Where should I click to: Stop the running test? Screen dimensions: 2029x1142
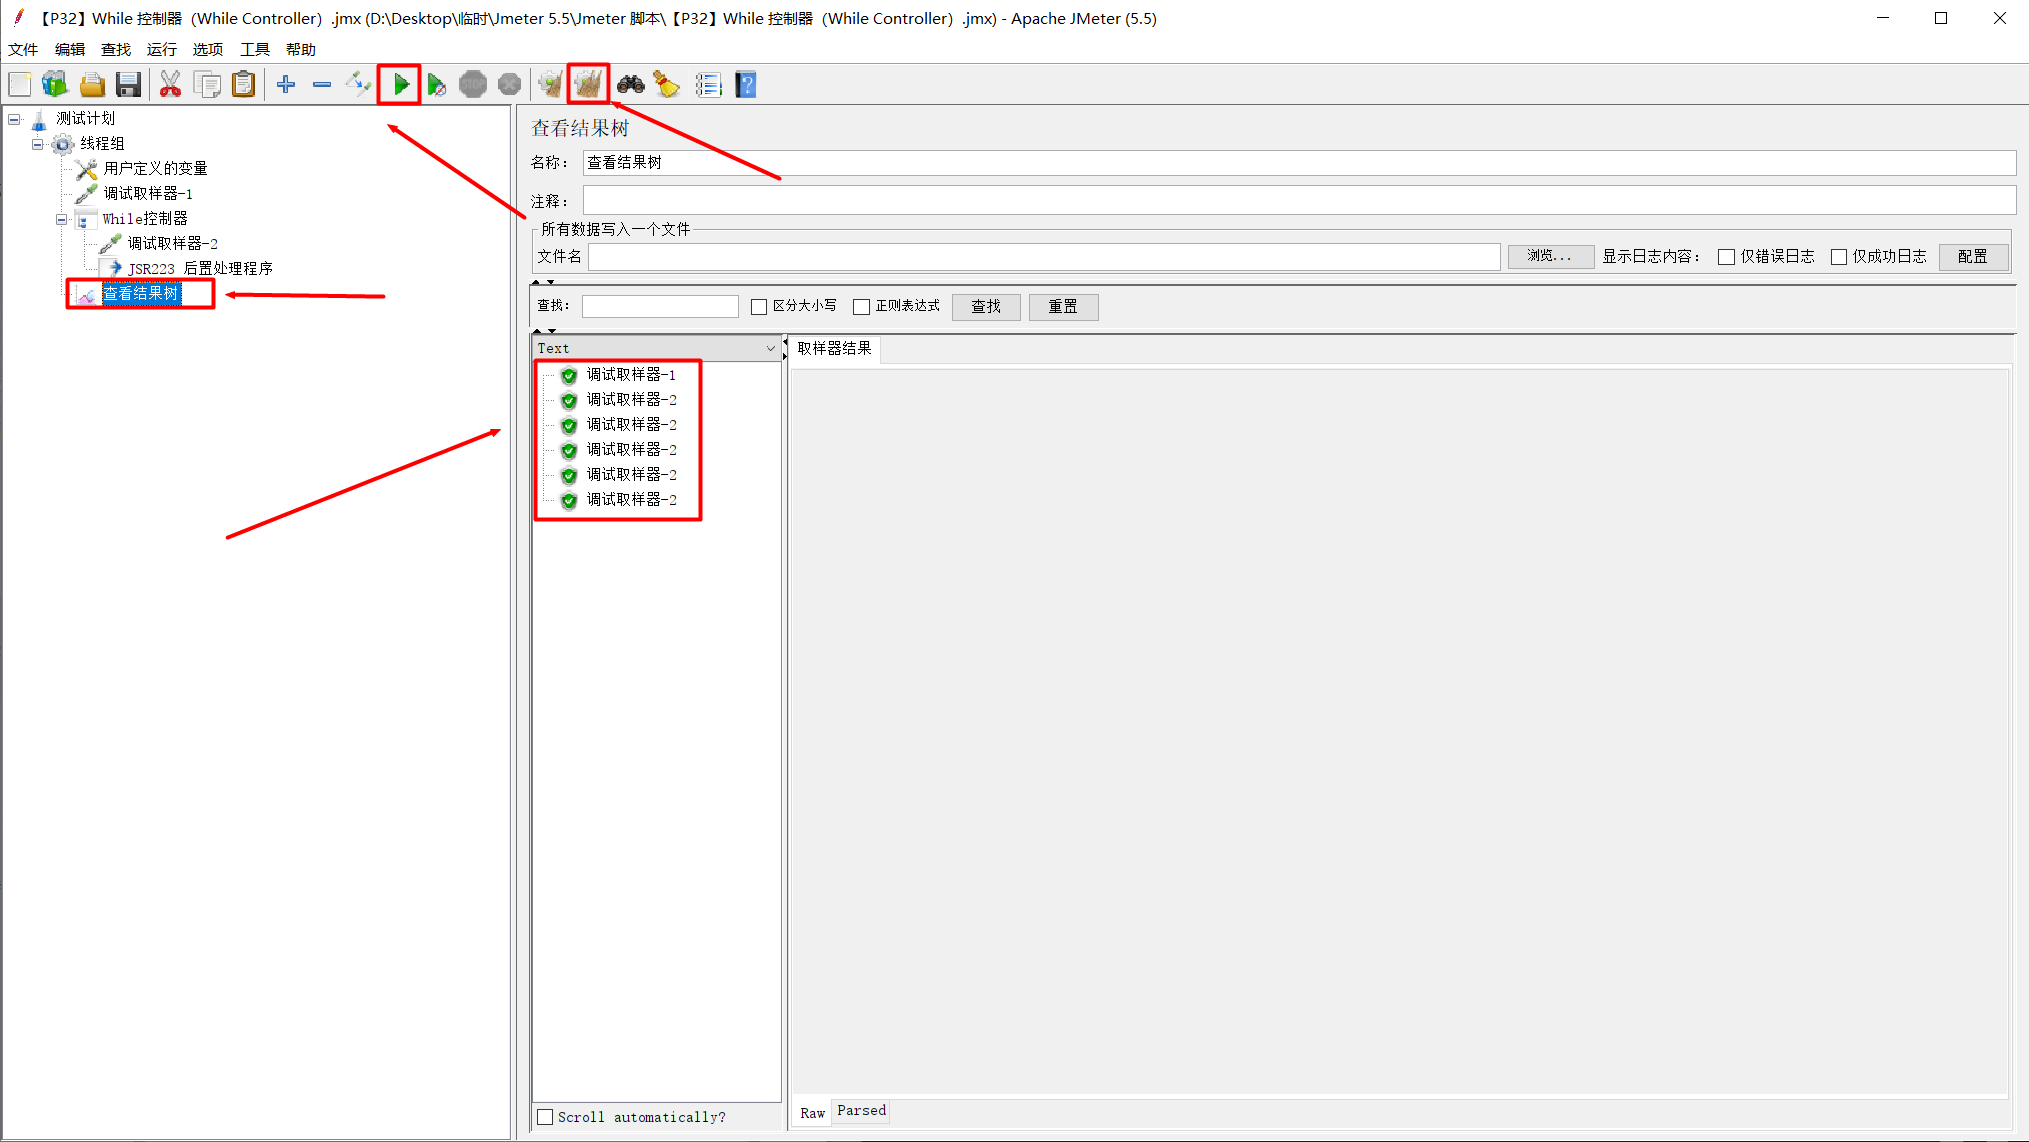472,84
